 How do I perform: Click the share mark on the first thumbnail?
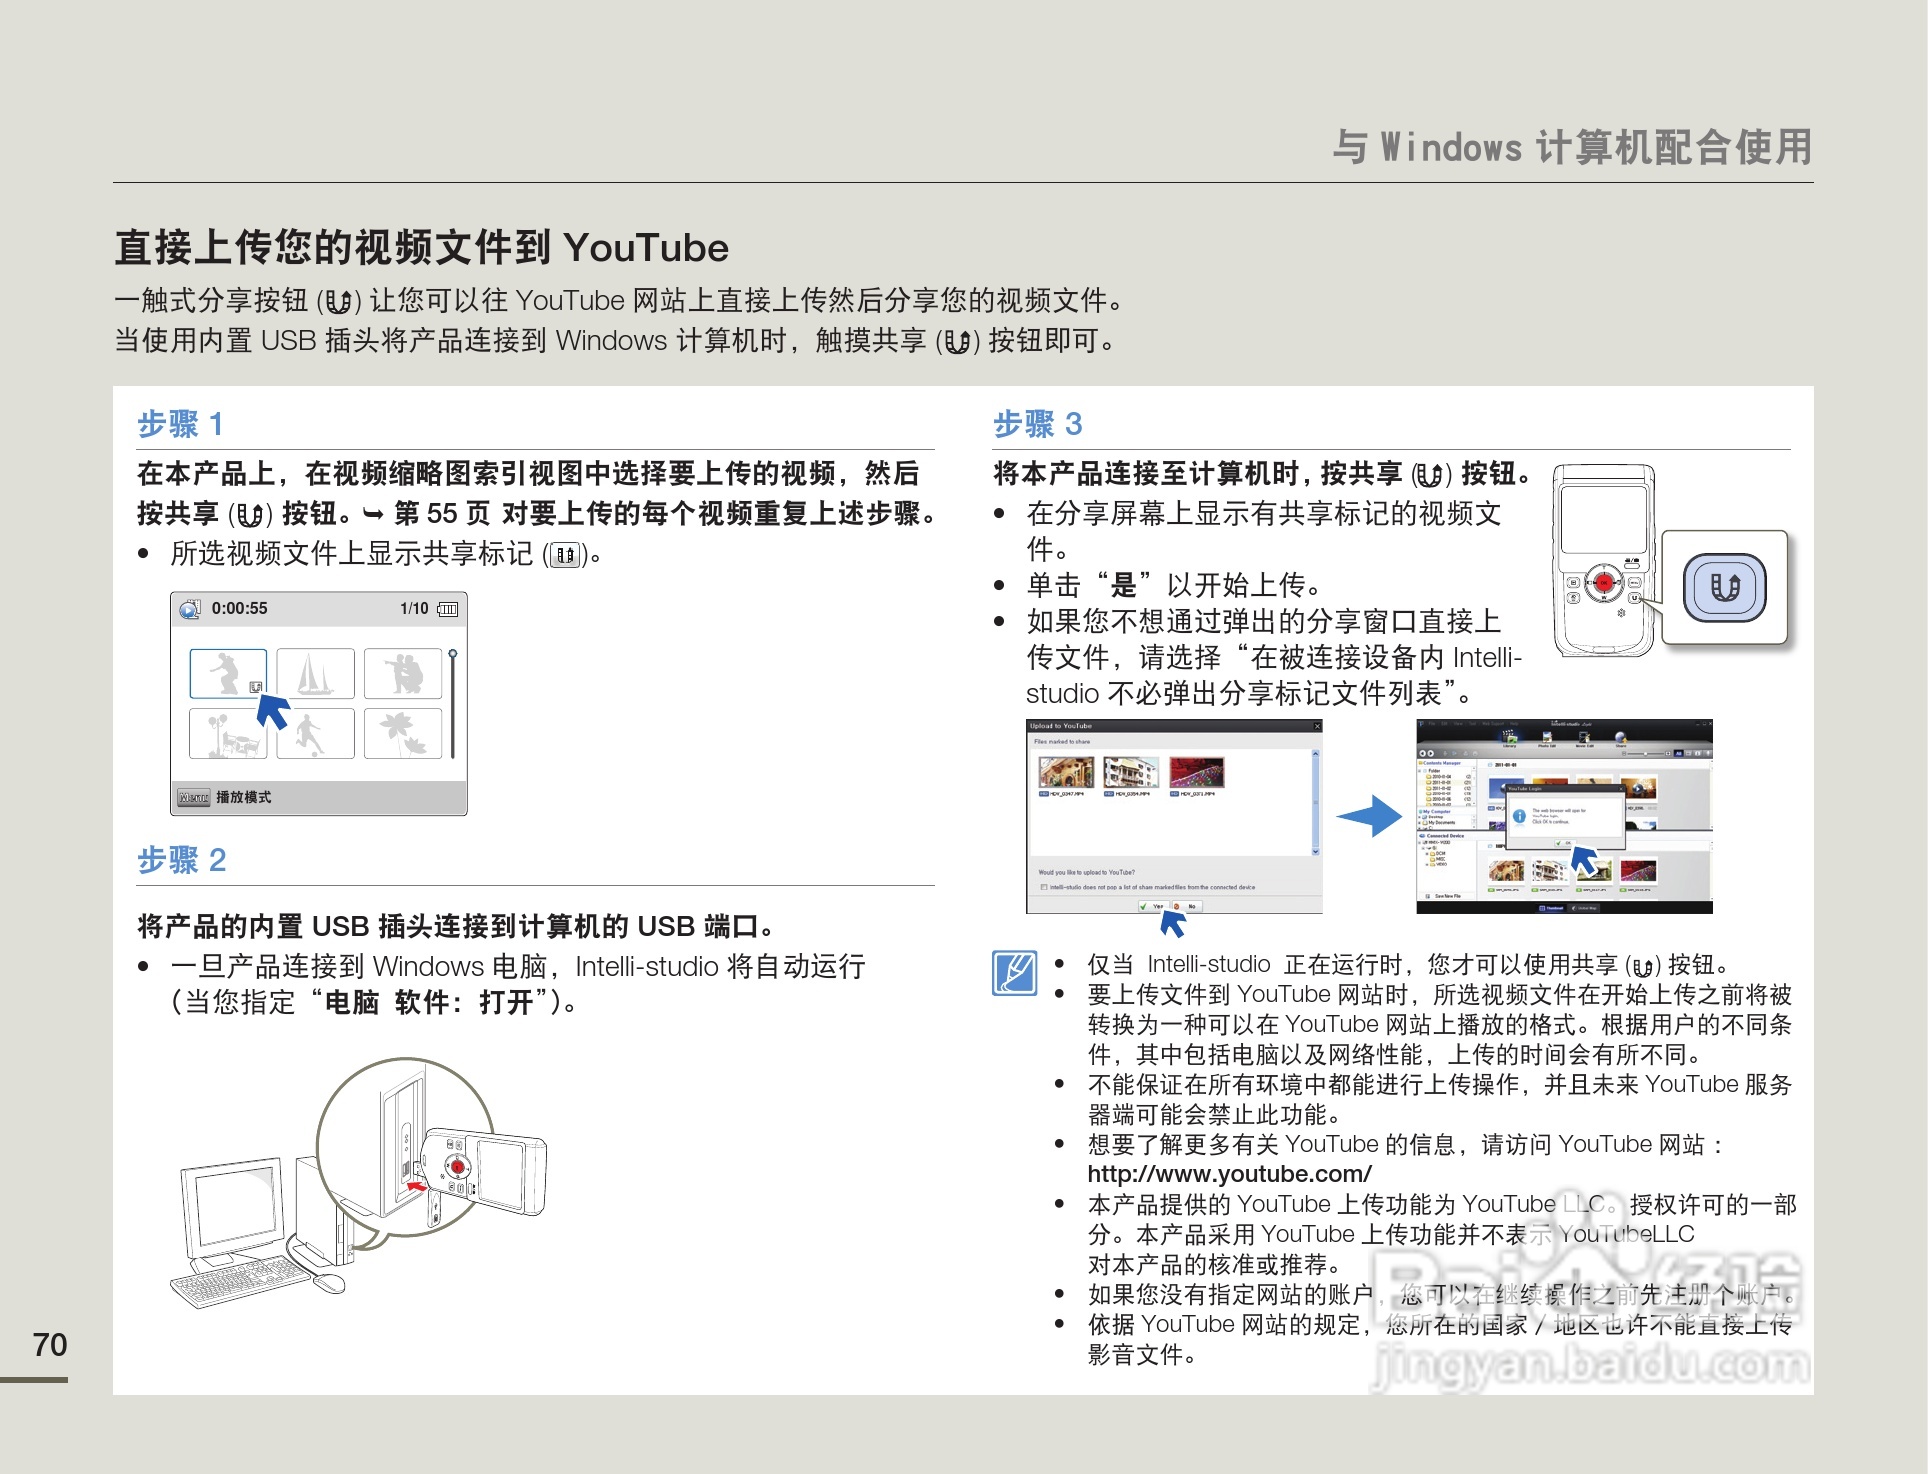256,687
